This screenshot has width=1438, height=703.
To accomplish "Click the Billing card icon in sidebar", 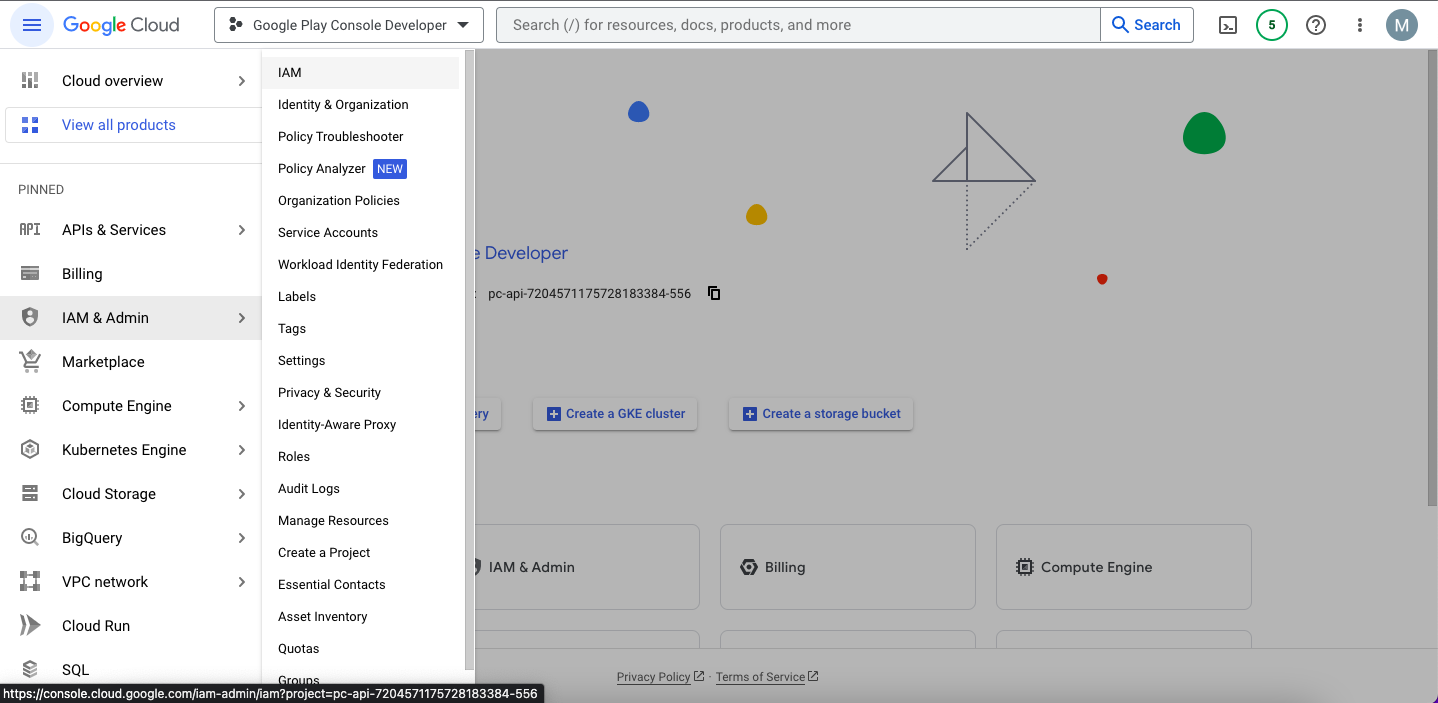I will [x=30, y=274].
